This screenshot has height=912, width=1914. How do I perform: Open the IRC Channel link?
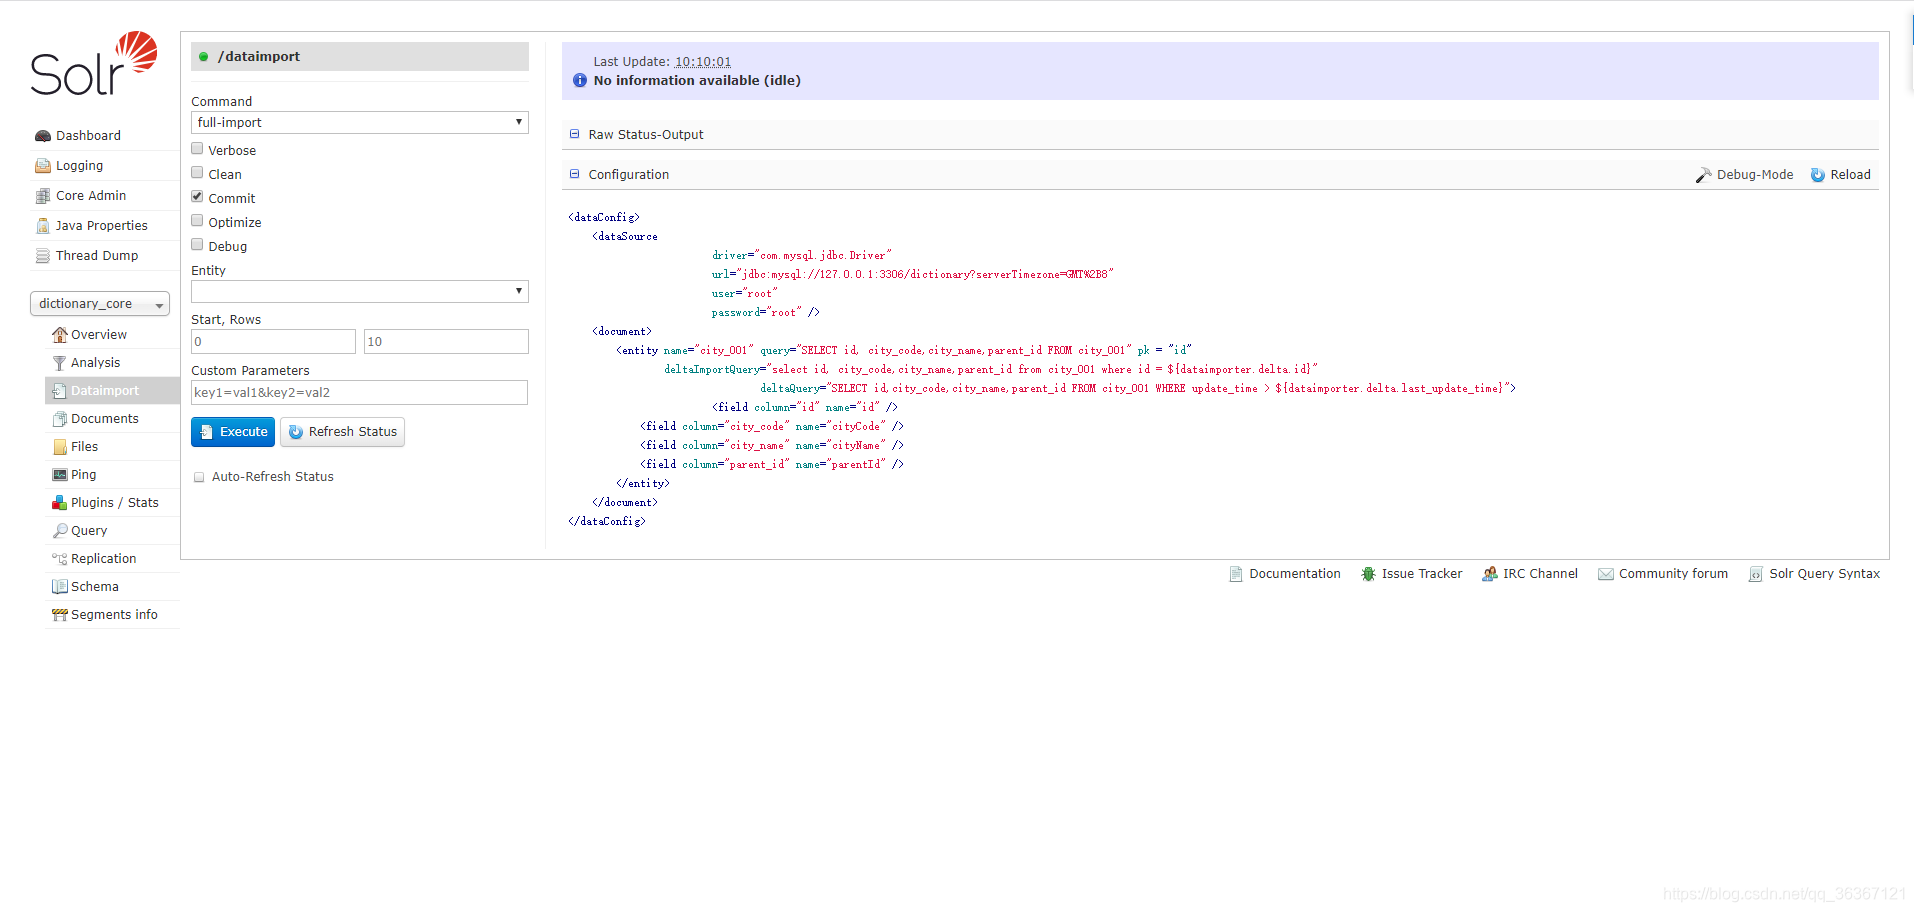(x=1540, y=574)
